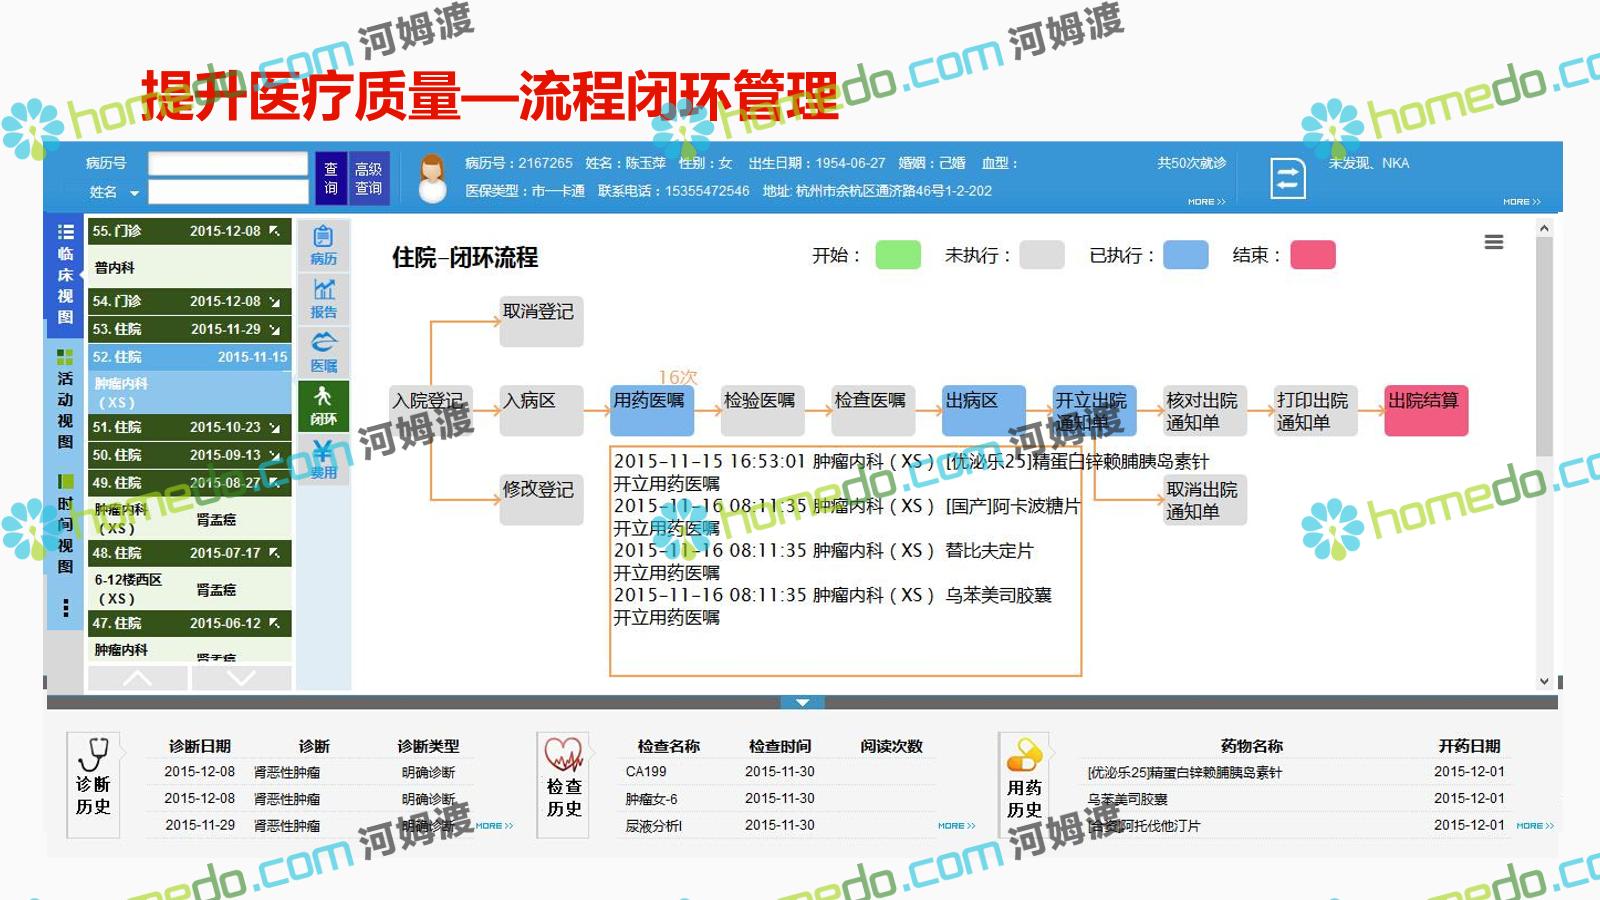The width and height of the screenshot is (1600, 900).
Task: Click the 查询 search button
Action: point(331,178)
